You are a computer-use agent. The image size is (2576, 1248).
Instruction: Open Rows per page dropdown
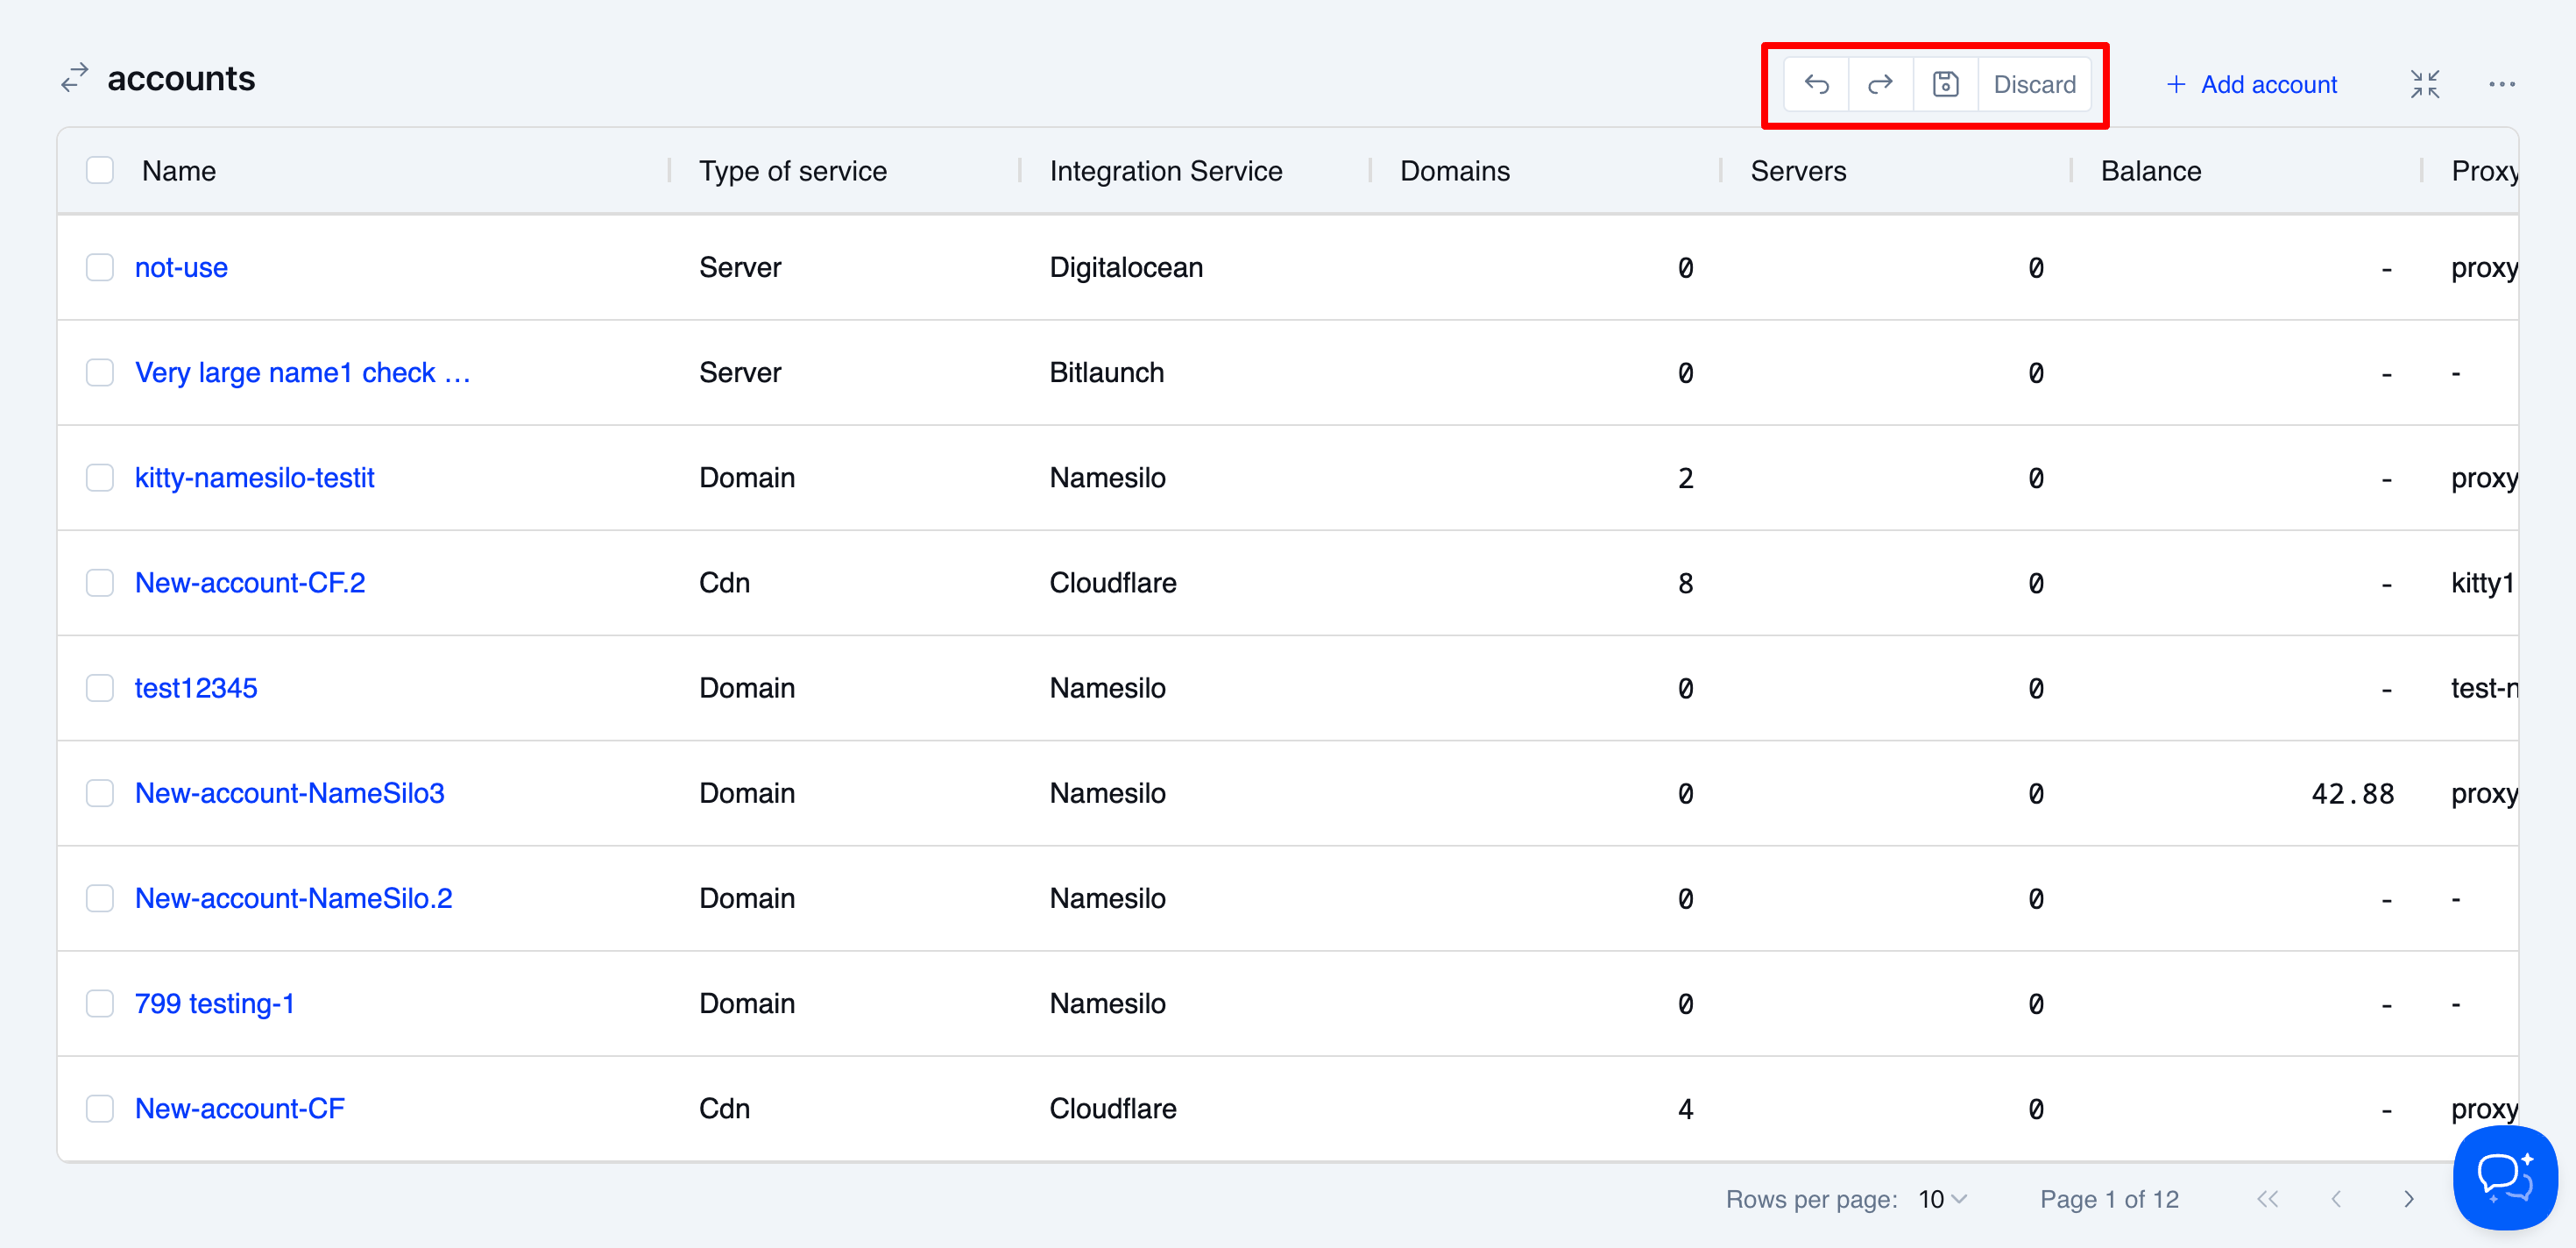click(1942, 1199)
